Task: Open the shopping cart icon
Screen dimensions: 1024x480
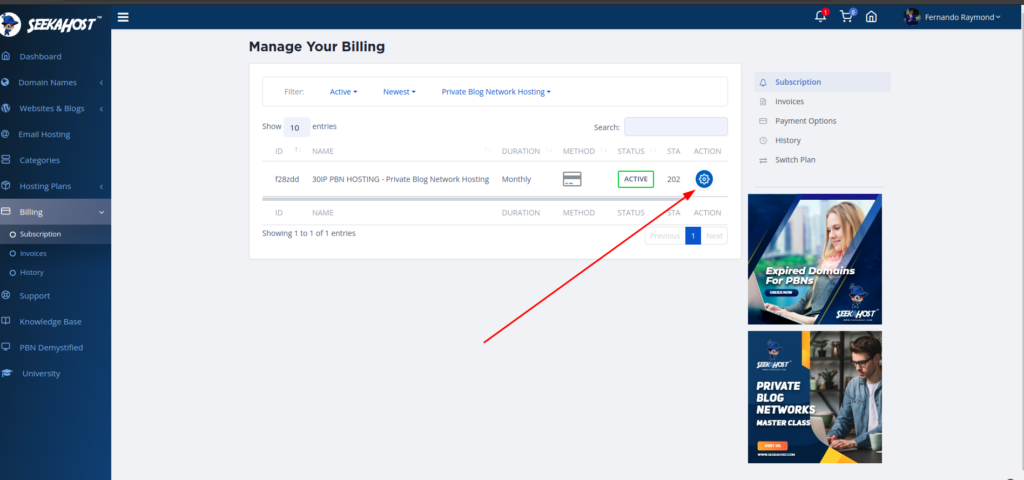Action: (847, 16)
